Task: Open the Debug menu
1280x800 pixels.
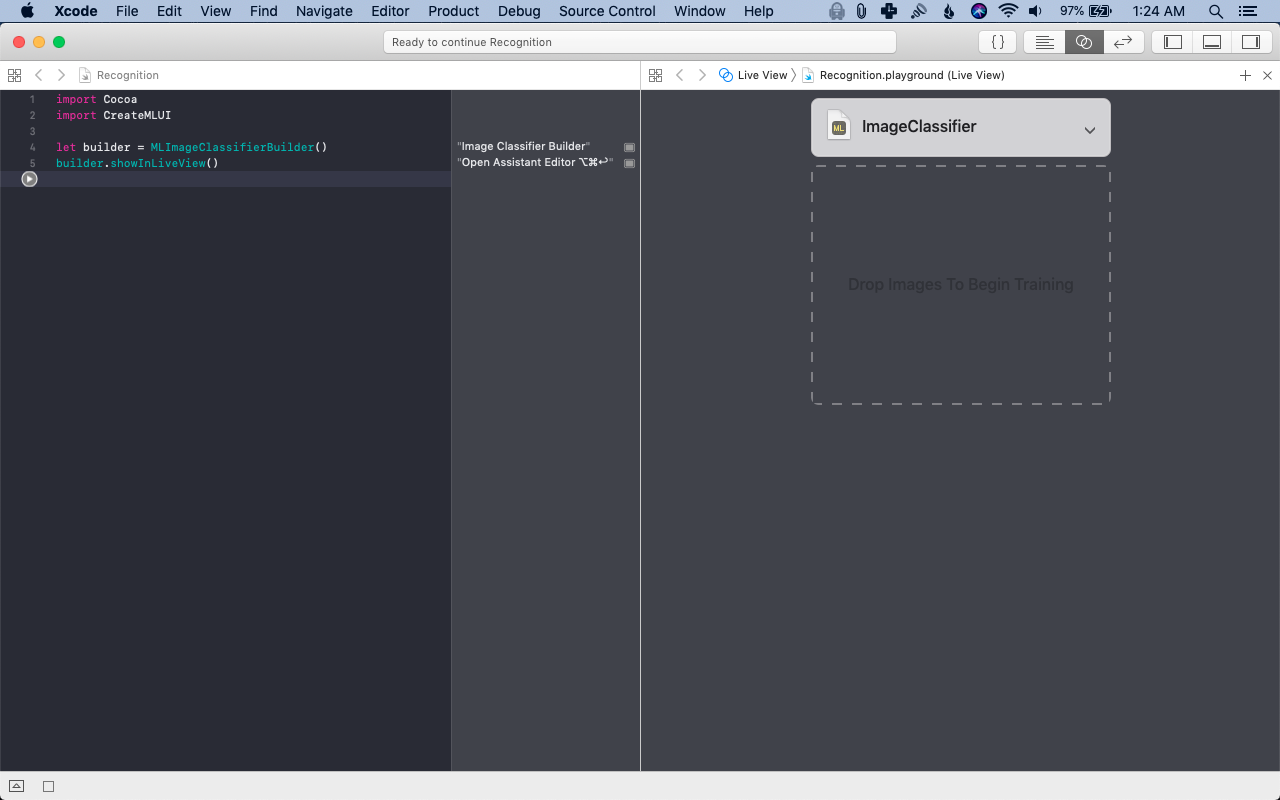Action: 519,11
